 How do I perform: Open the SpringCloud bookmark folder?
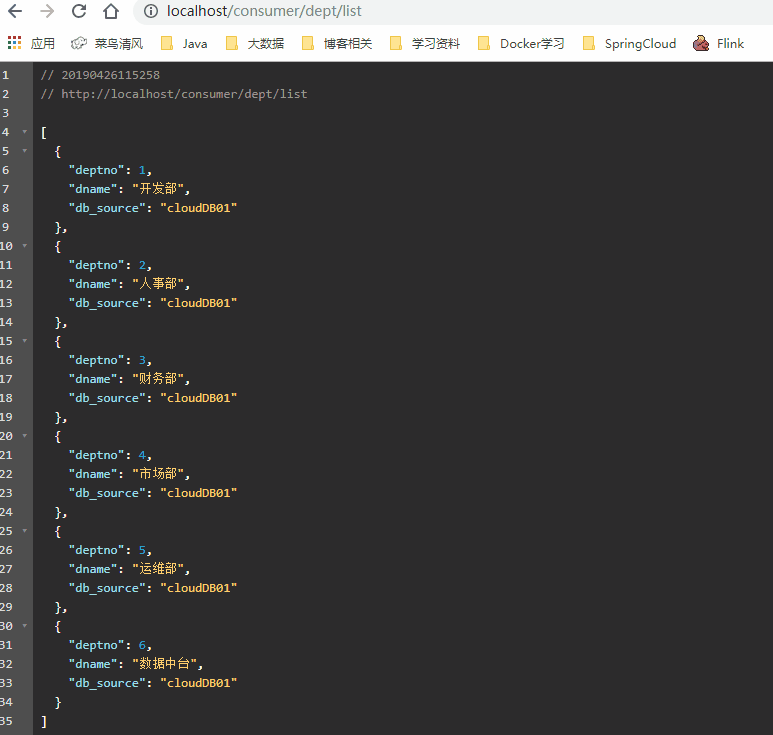click(629, 43)
